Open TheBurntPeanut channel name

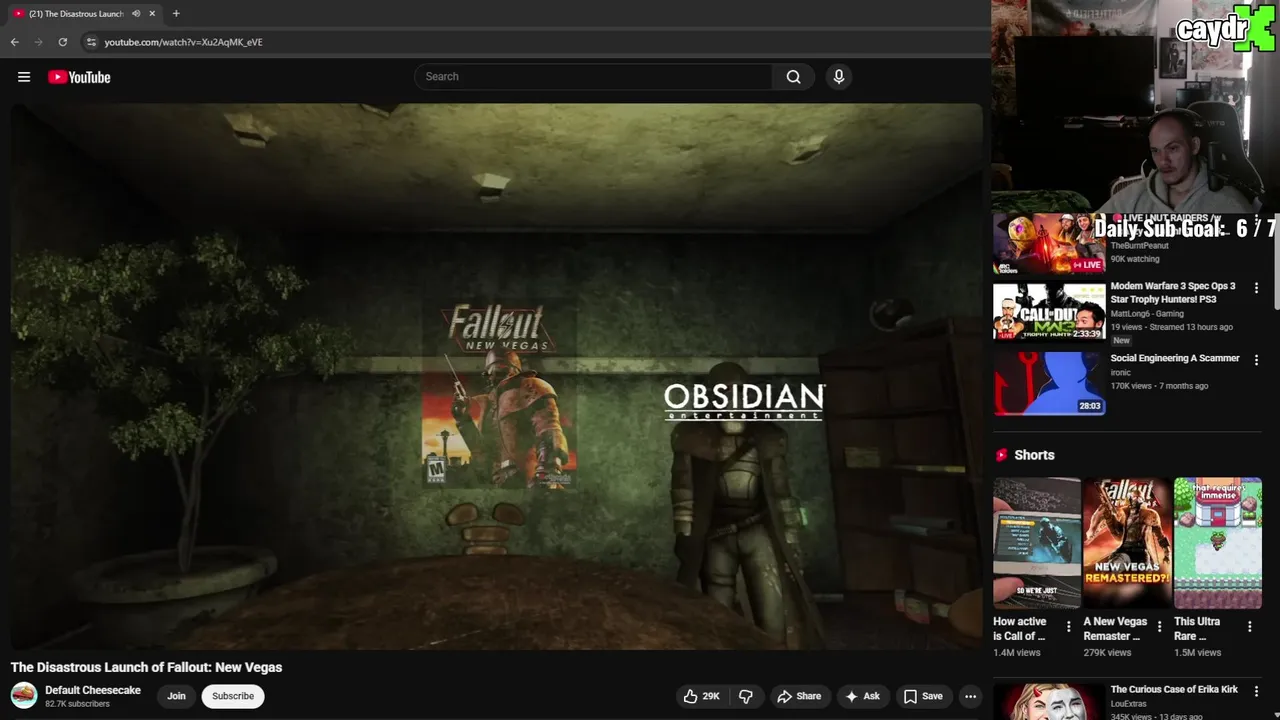point(1139,246)
